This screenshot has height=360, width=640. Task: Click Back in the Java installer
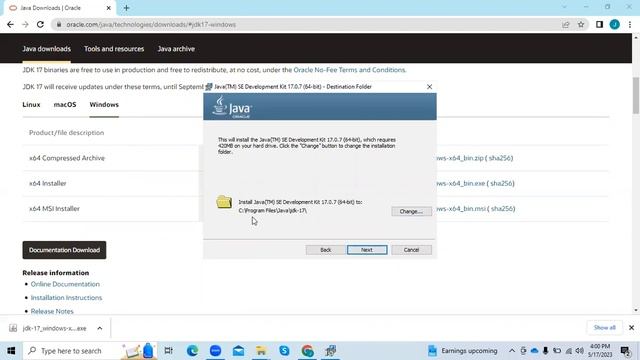[325, 250]
